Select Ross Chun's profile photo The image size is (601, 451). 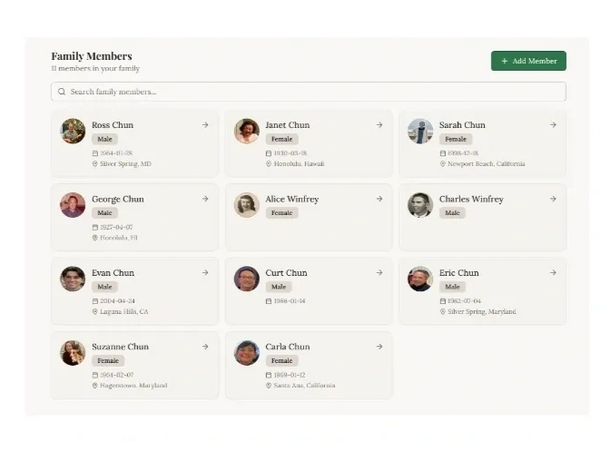(x=73, y=131)
